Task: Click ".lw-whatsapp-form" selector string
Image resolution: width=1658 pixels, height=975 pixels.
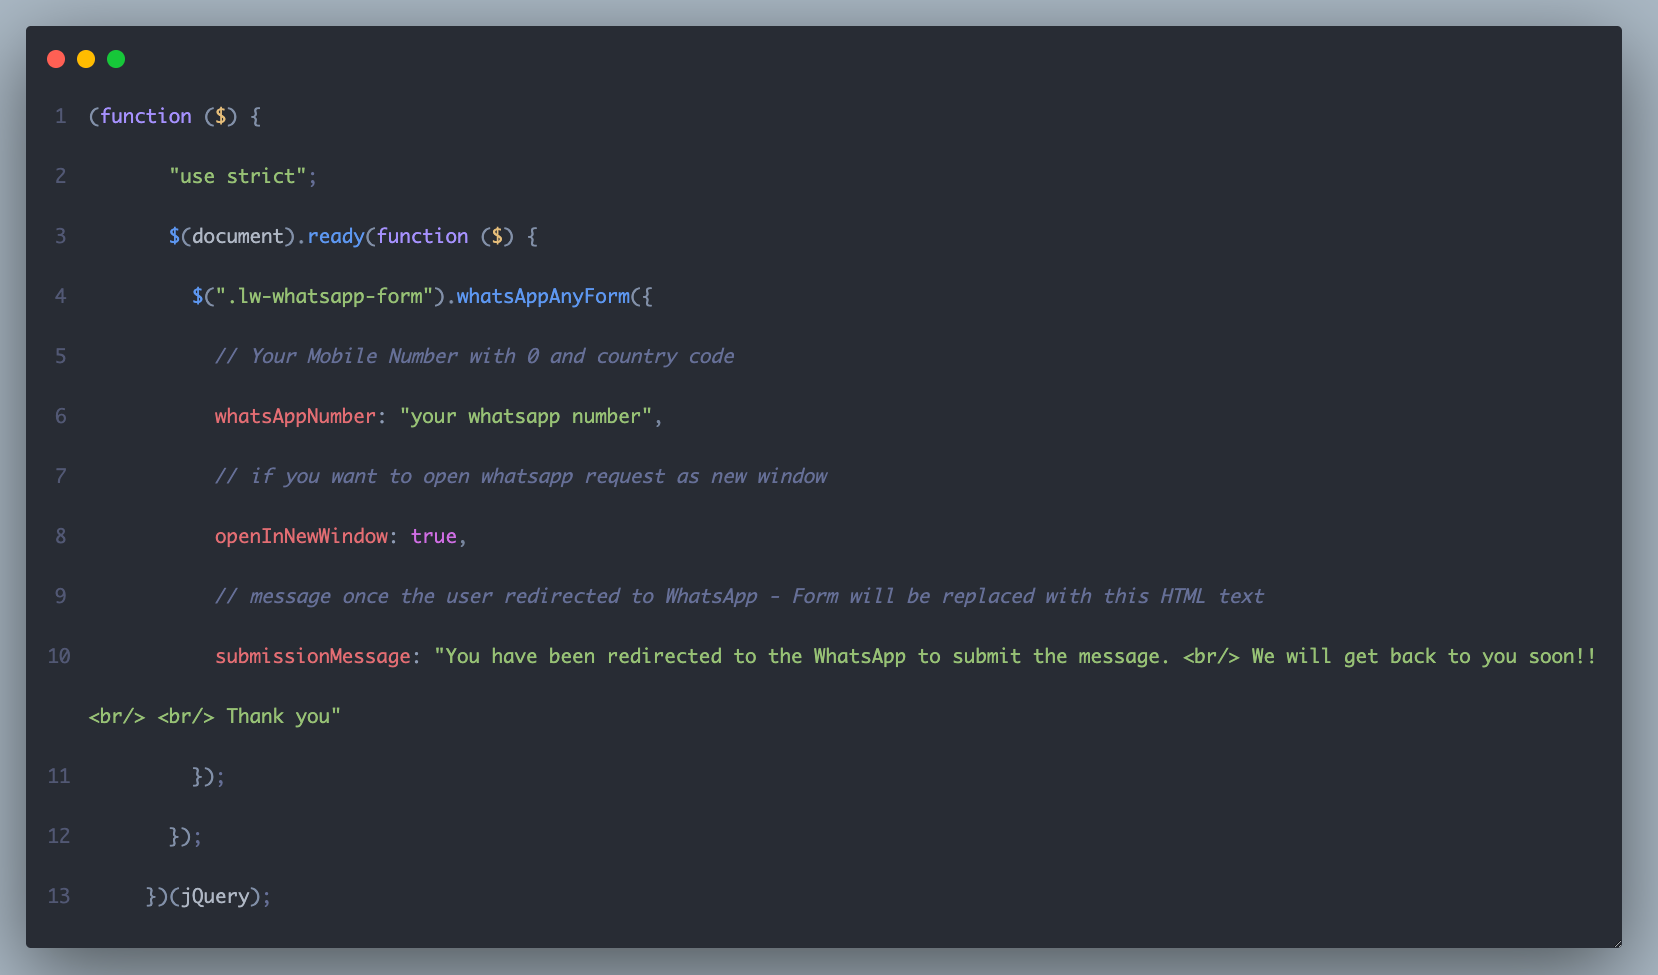Action: pyautogui.click(x=325, y=296)
